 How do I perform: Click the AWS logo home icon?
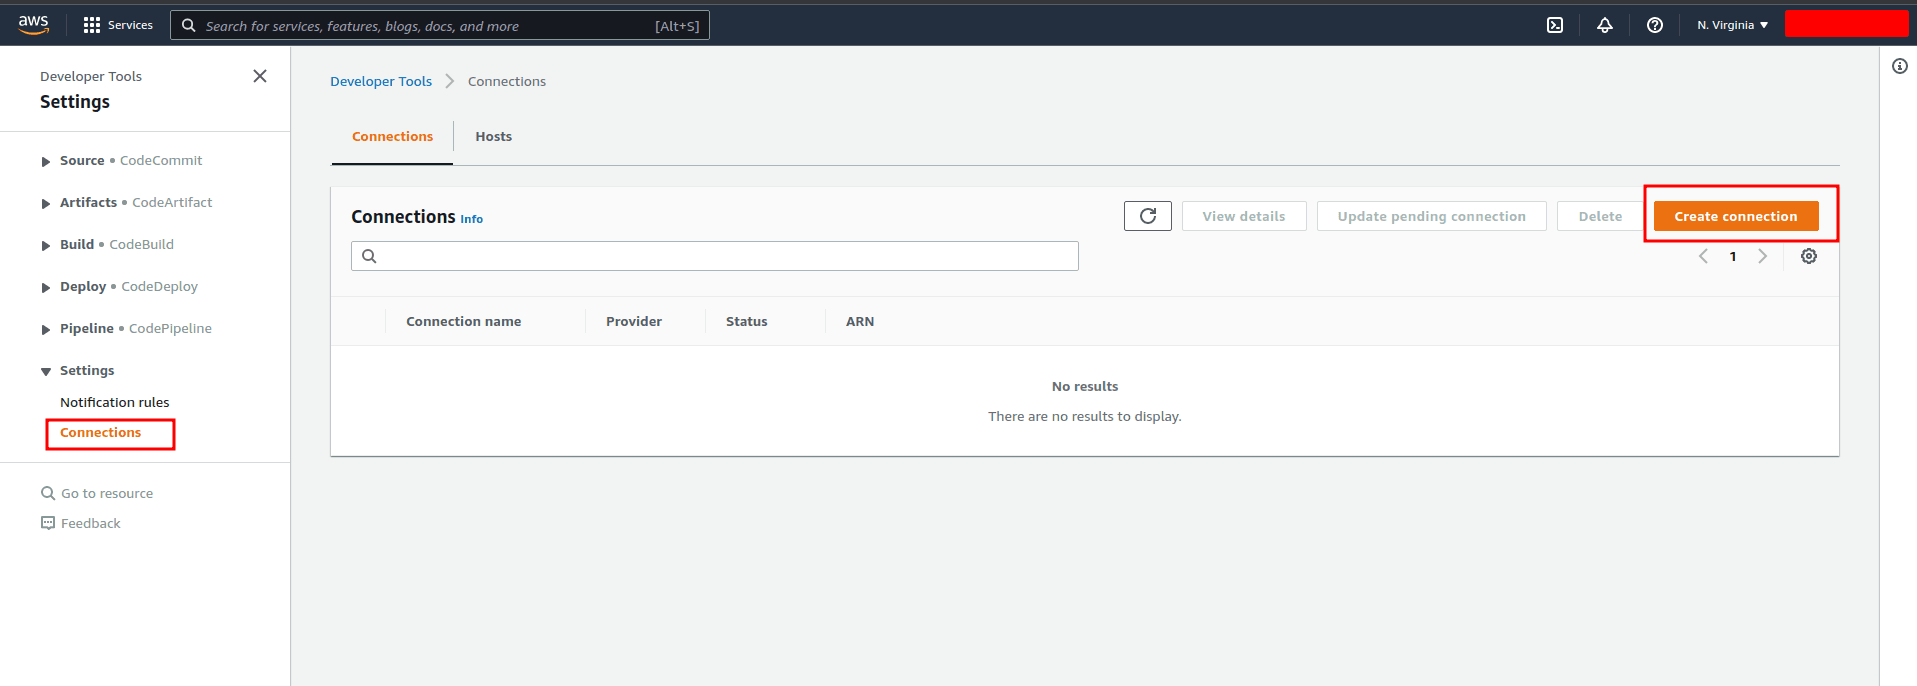tap(33, 24)
